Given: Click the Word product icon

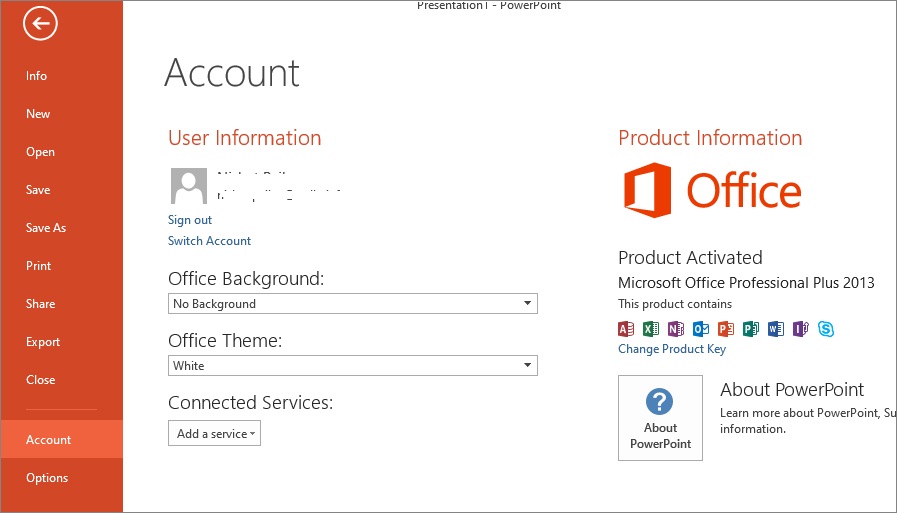Looking at the screenshot, I should click(776, 329).
